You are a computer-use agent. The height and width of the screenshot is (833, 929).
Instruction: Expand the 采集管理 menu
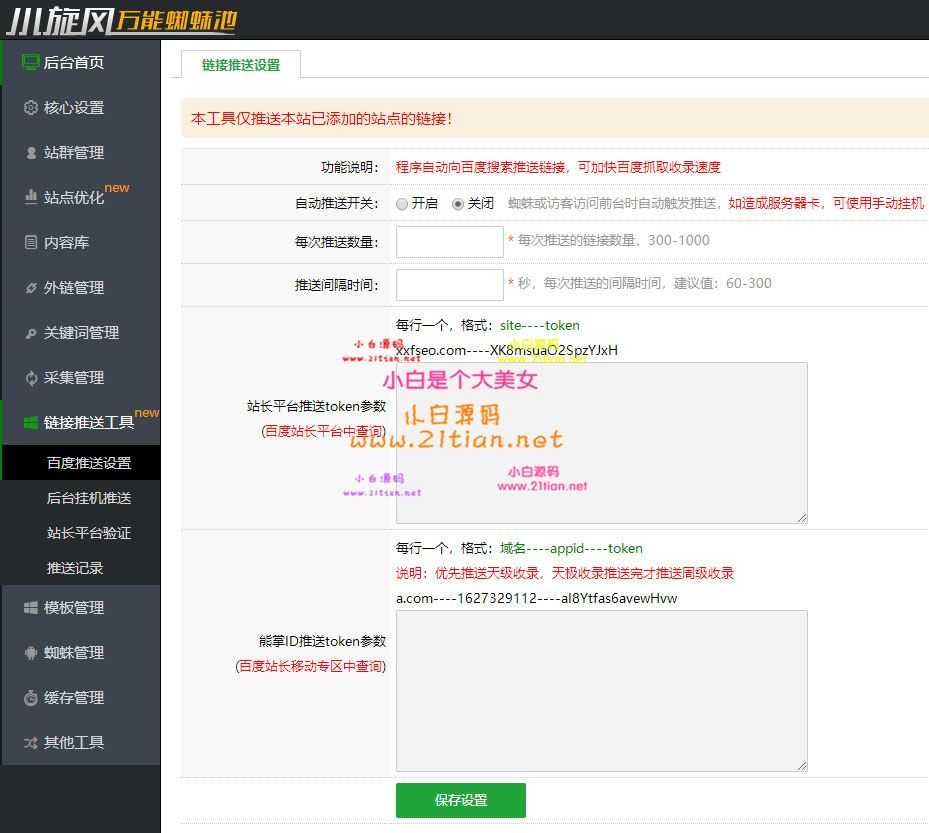(x=81, y=377)
